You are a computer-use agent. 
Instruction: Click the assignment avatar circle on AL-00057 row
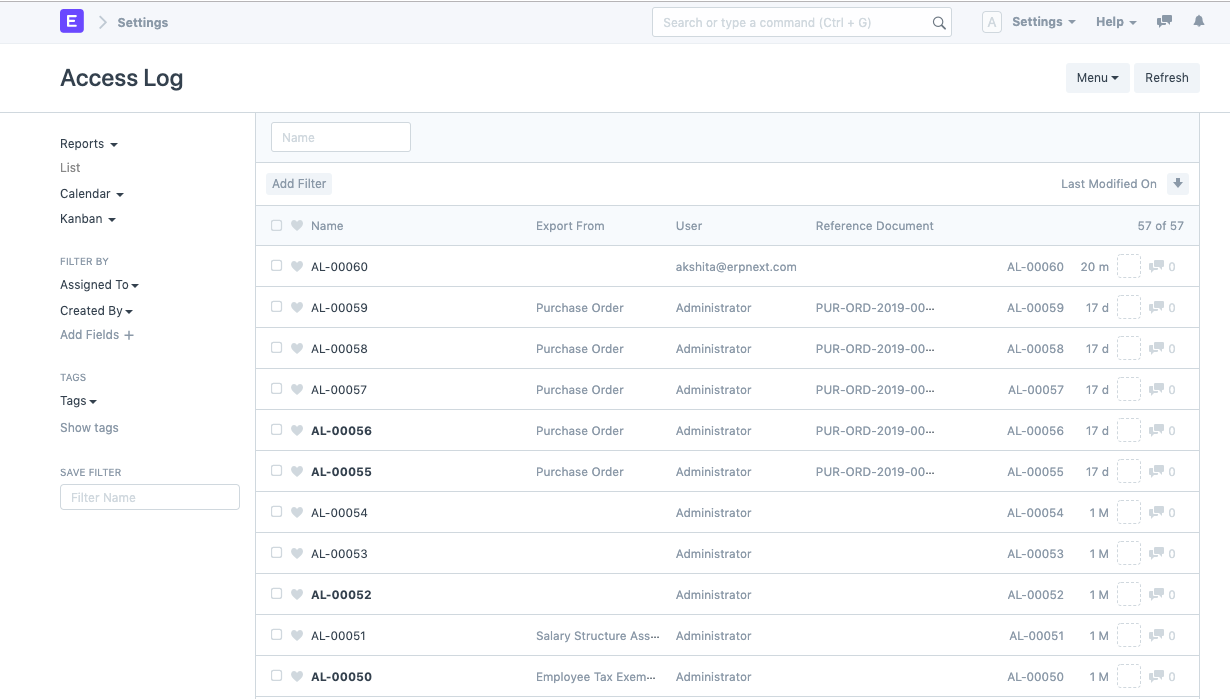[x=1128, y=389]
